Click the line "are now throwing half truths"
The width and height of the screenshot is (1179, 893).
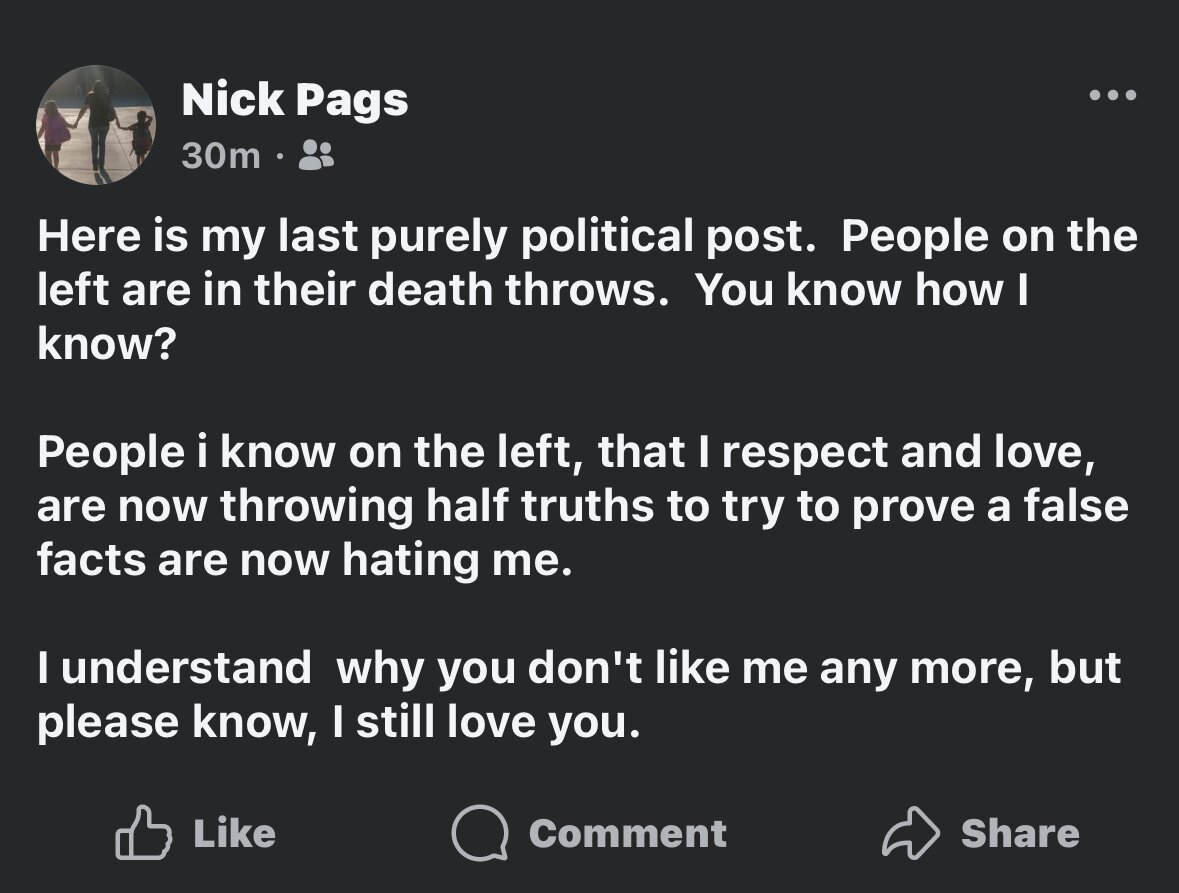(x=582, y=506)
